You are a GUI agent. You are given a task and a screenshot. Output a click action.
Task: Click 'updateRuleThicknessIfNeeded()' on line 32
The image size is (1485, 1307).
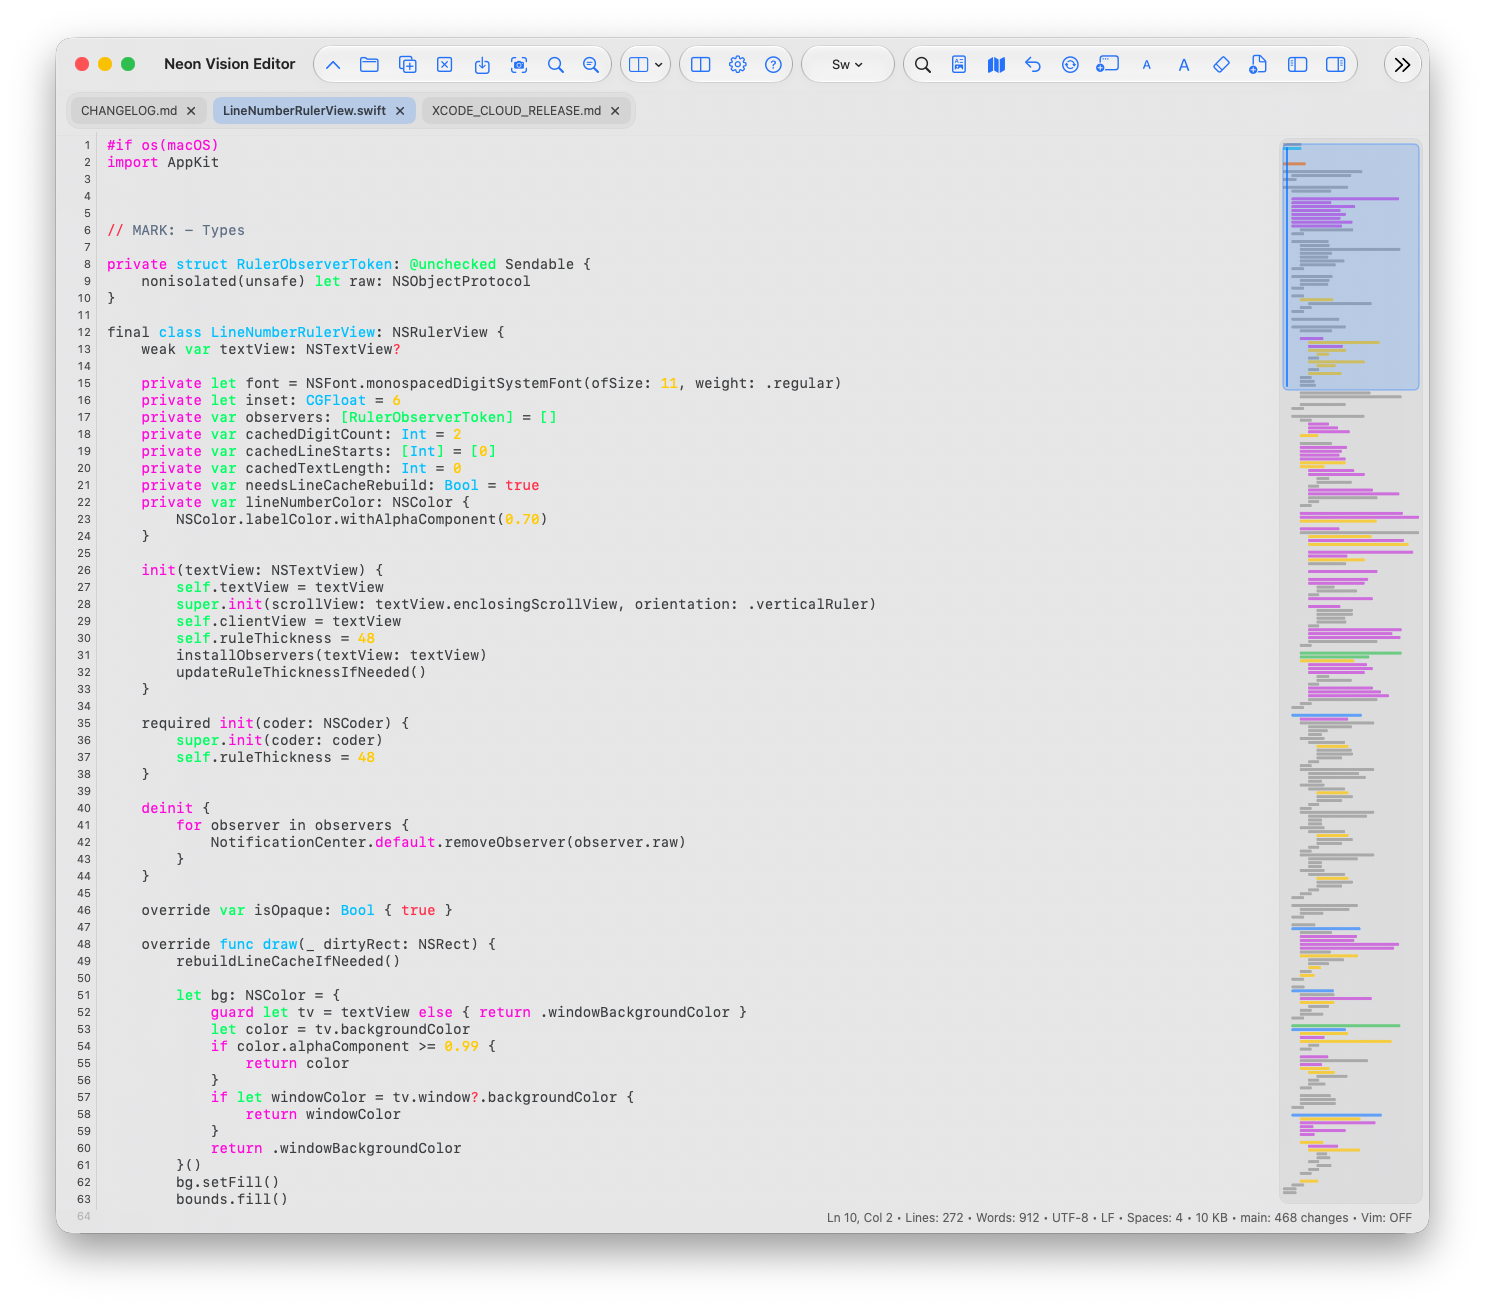(x=301, y=672)
